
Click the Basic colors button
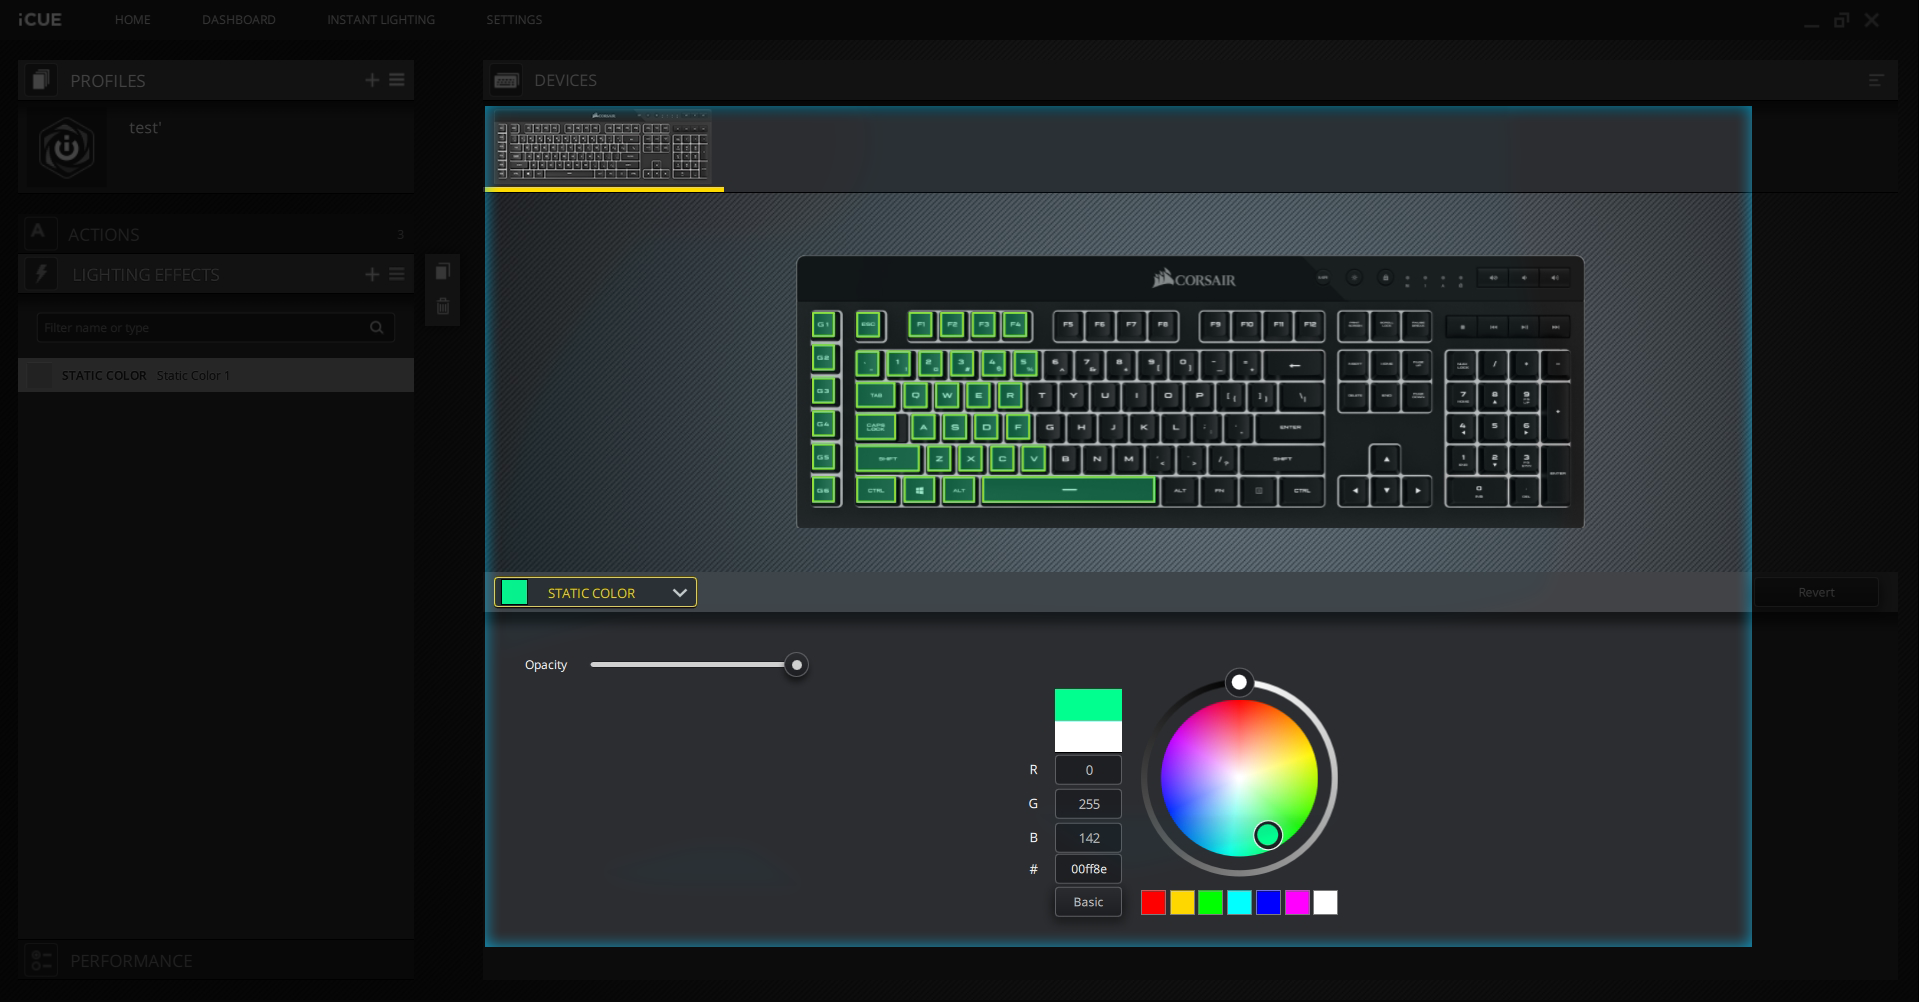(1088, 902)
